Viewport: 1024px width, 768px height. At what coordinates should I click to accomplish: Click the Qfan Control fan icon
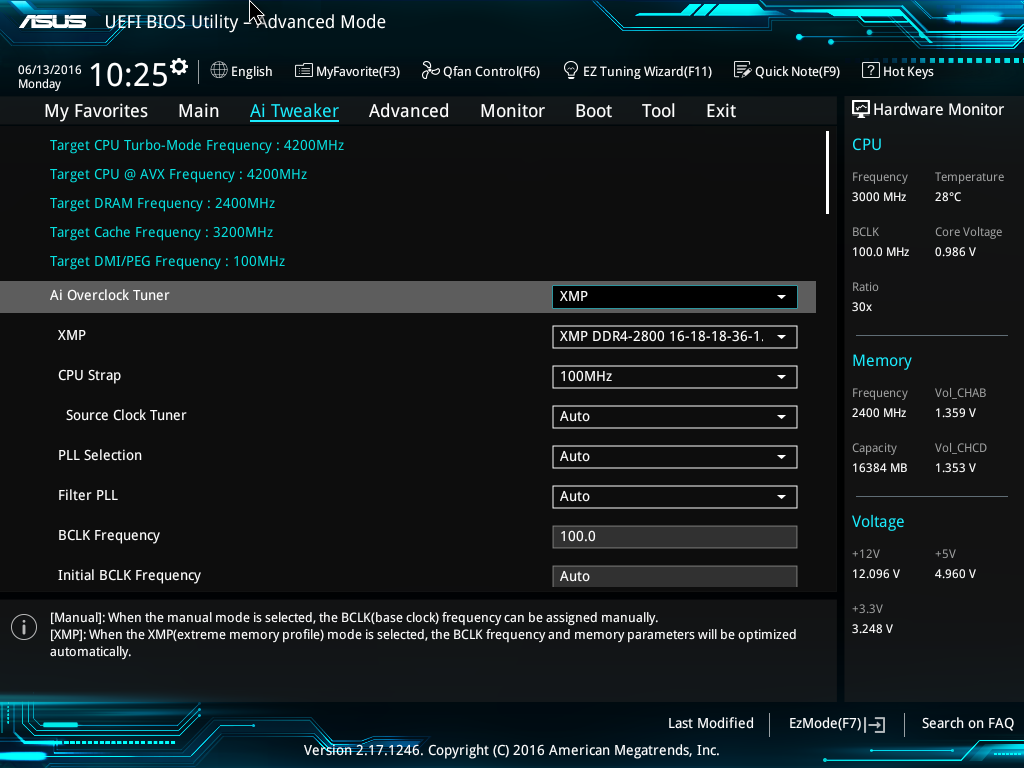click(430, 70)
